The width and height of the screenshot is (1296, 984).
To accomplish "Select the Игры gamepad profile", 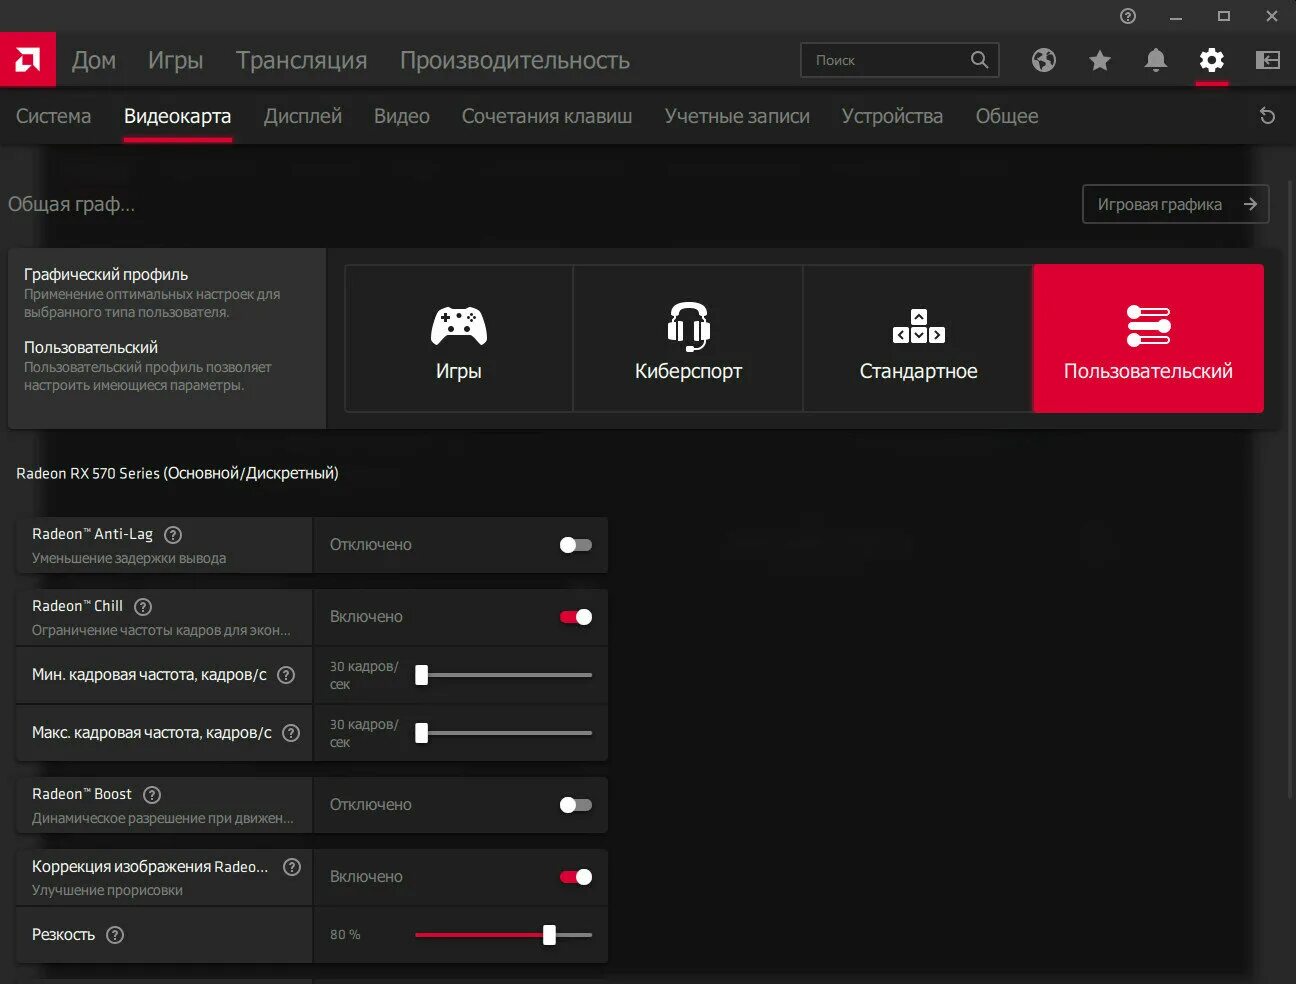I will pos(459,338).
